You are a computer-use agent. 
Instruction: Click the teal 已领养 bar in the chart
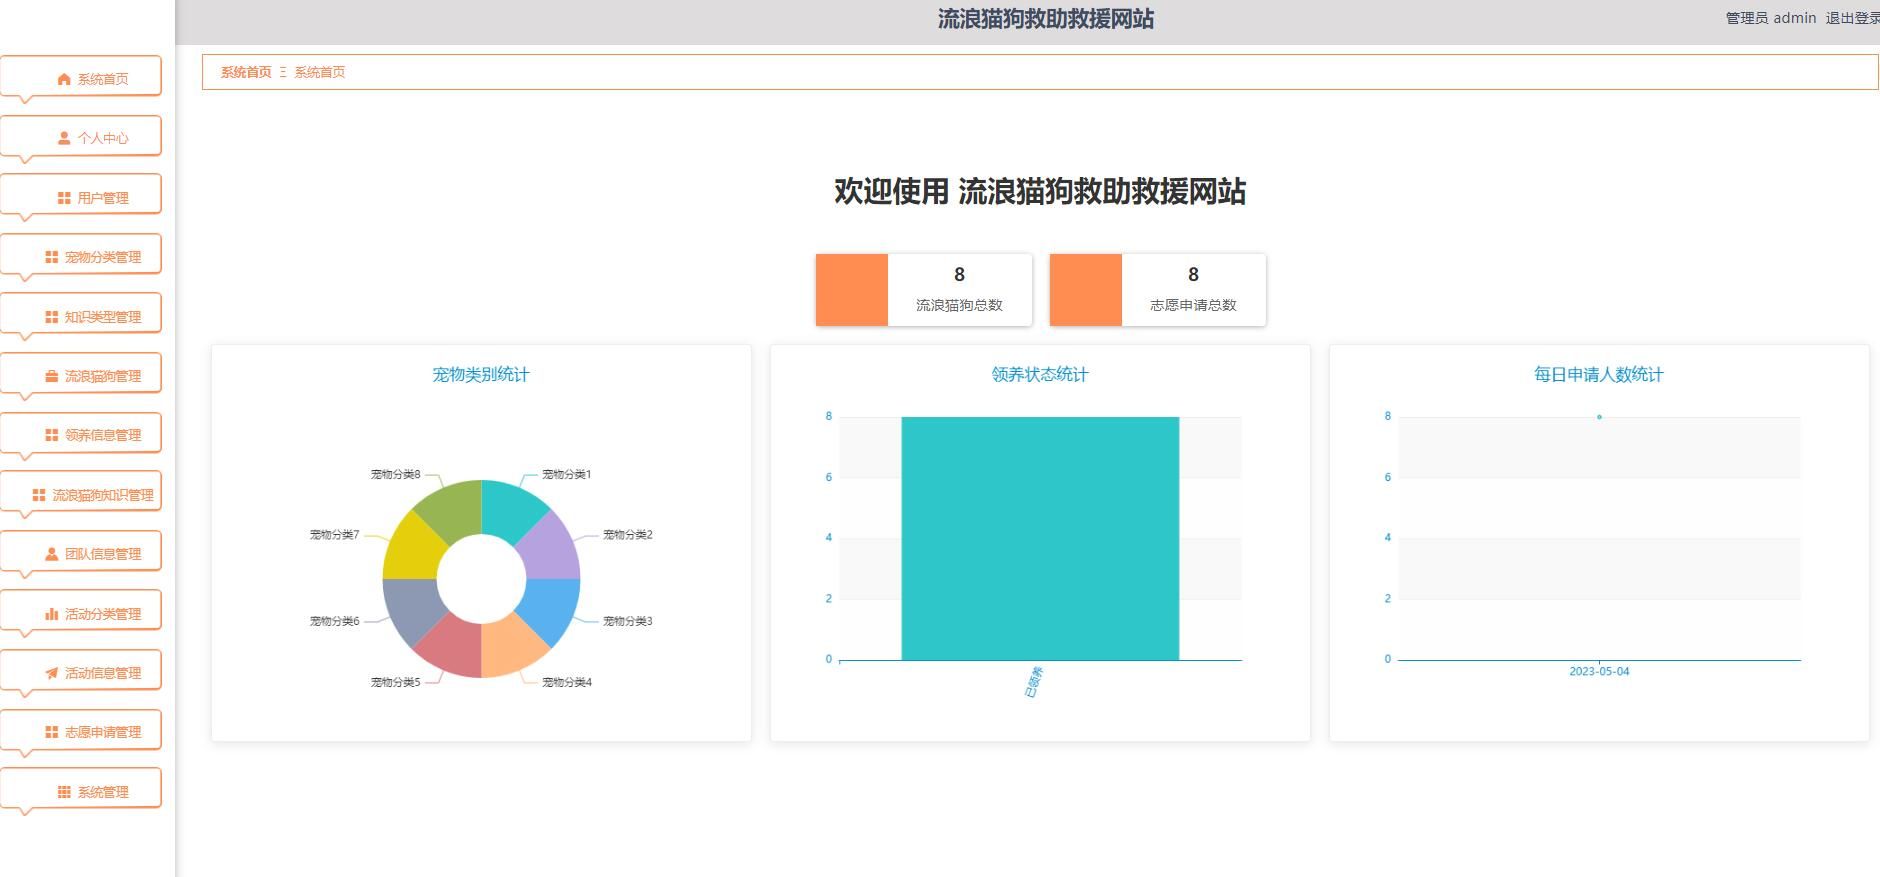pos(1040,538)
